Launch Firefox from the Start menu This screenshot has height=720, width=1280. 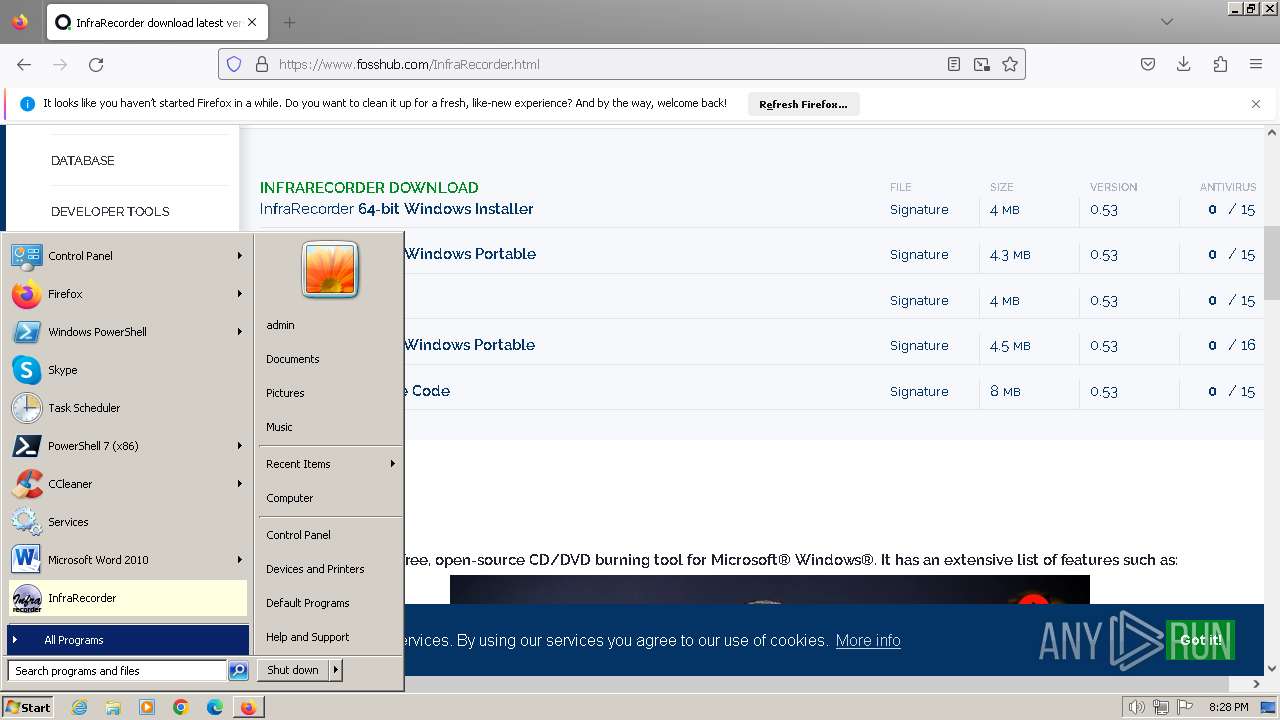[127, 294]
